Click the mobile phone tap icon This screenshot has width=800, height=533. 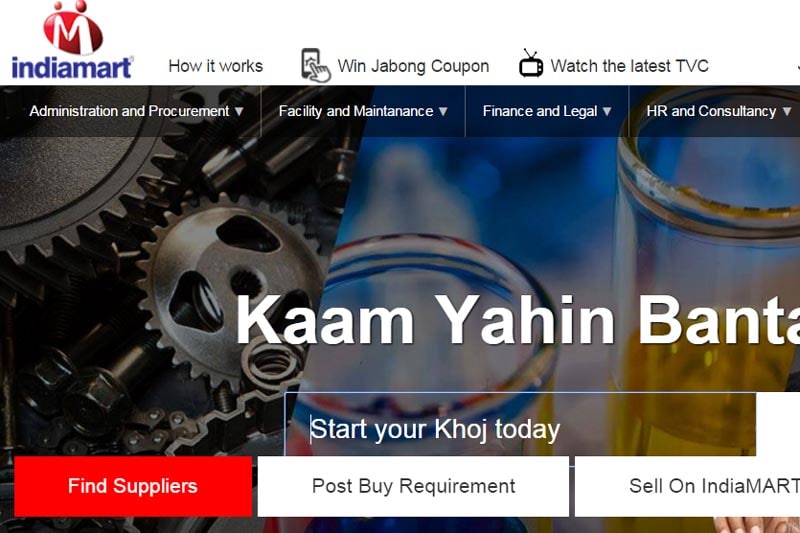pyautogui.click(x=315, y=65)
